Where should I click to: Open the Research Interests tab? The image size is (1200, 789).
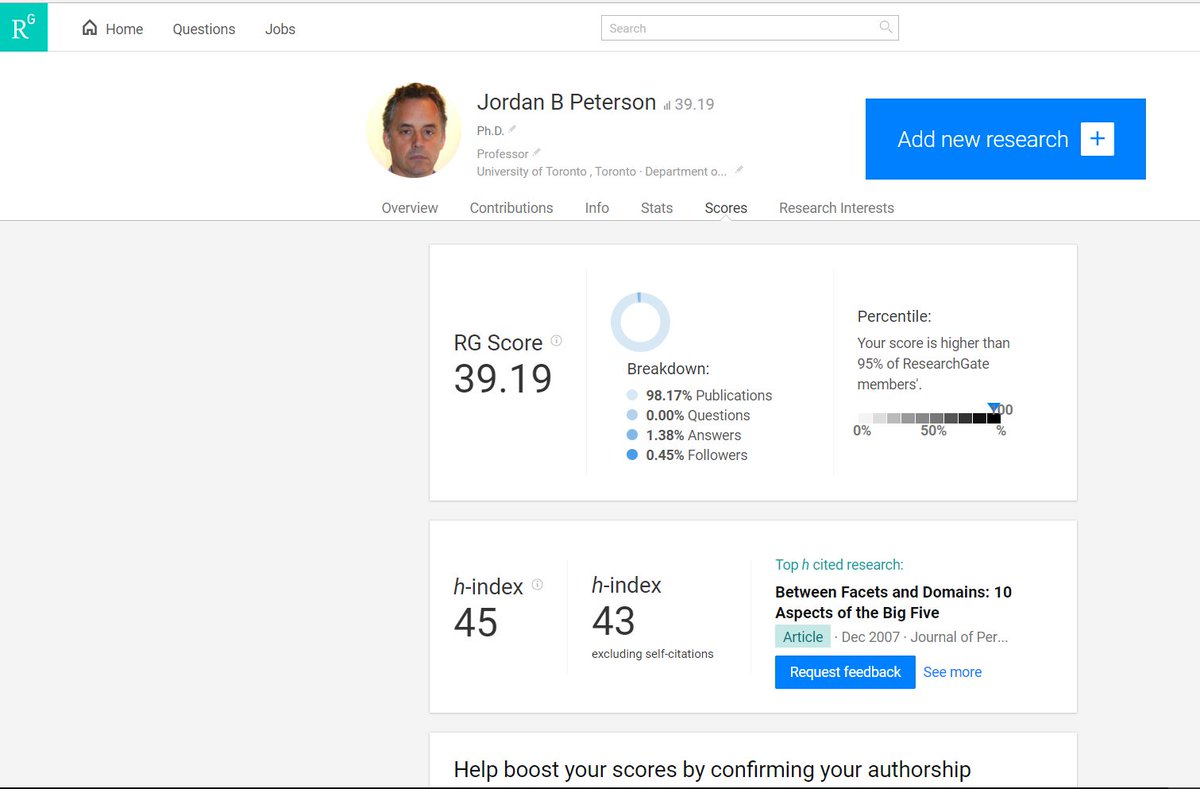click(x=836, y=208)
